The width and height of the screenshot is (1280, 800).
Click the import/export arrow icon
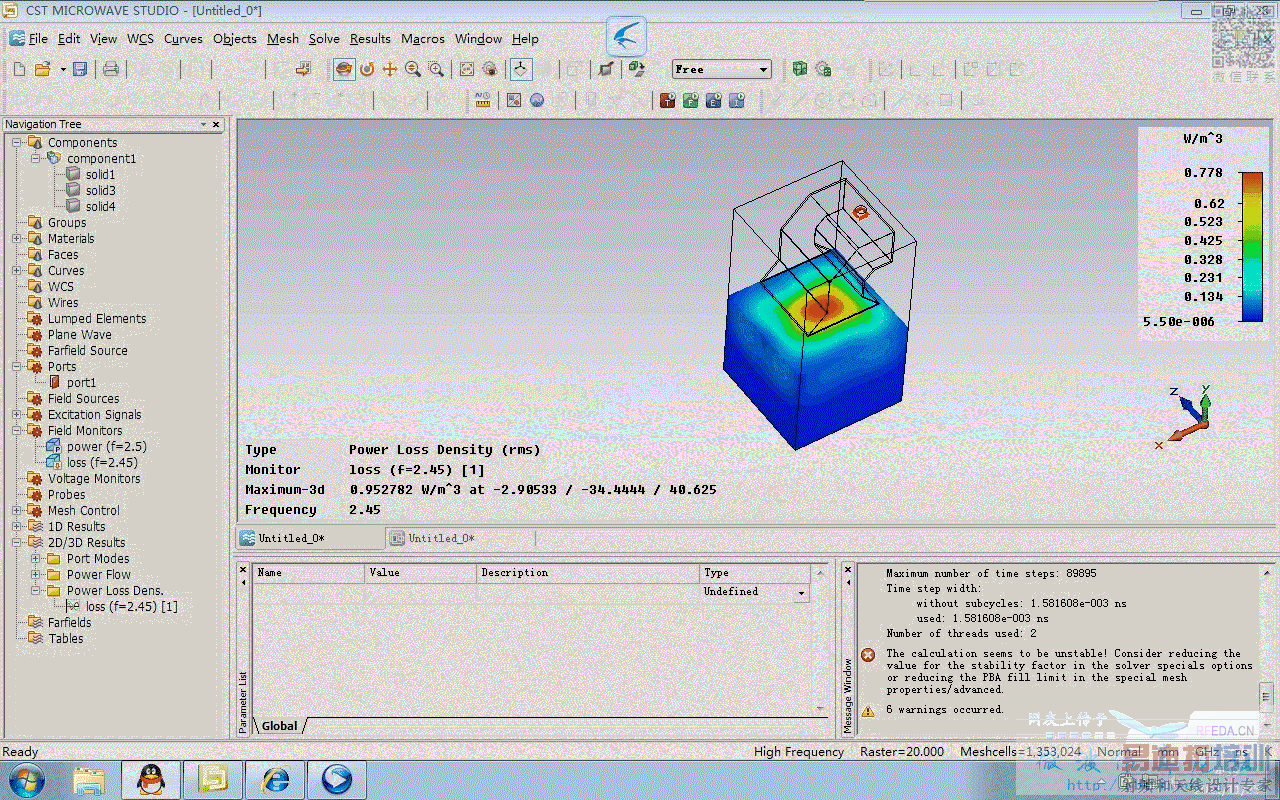[304, 69]
